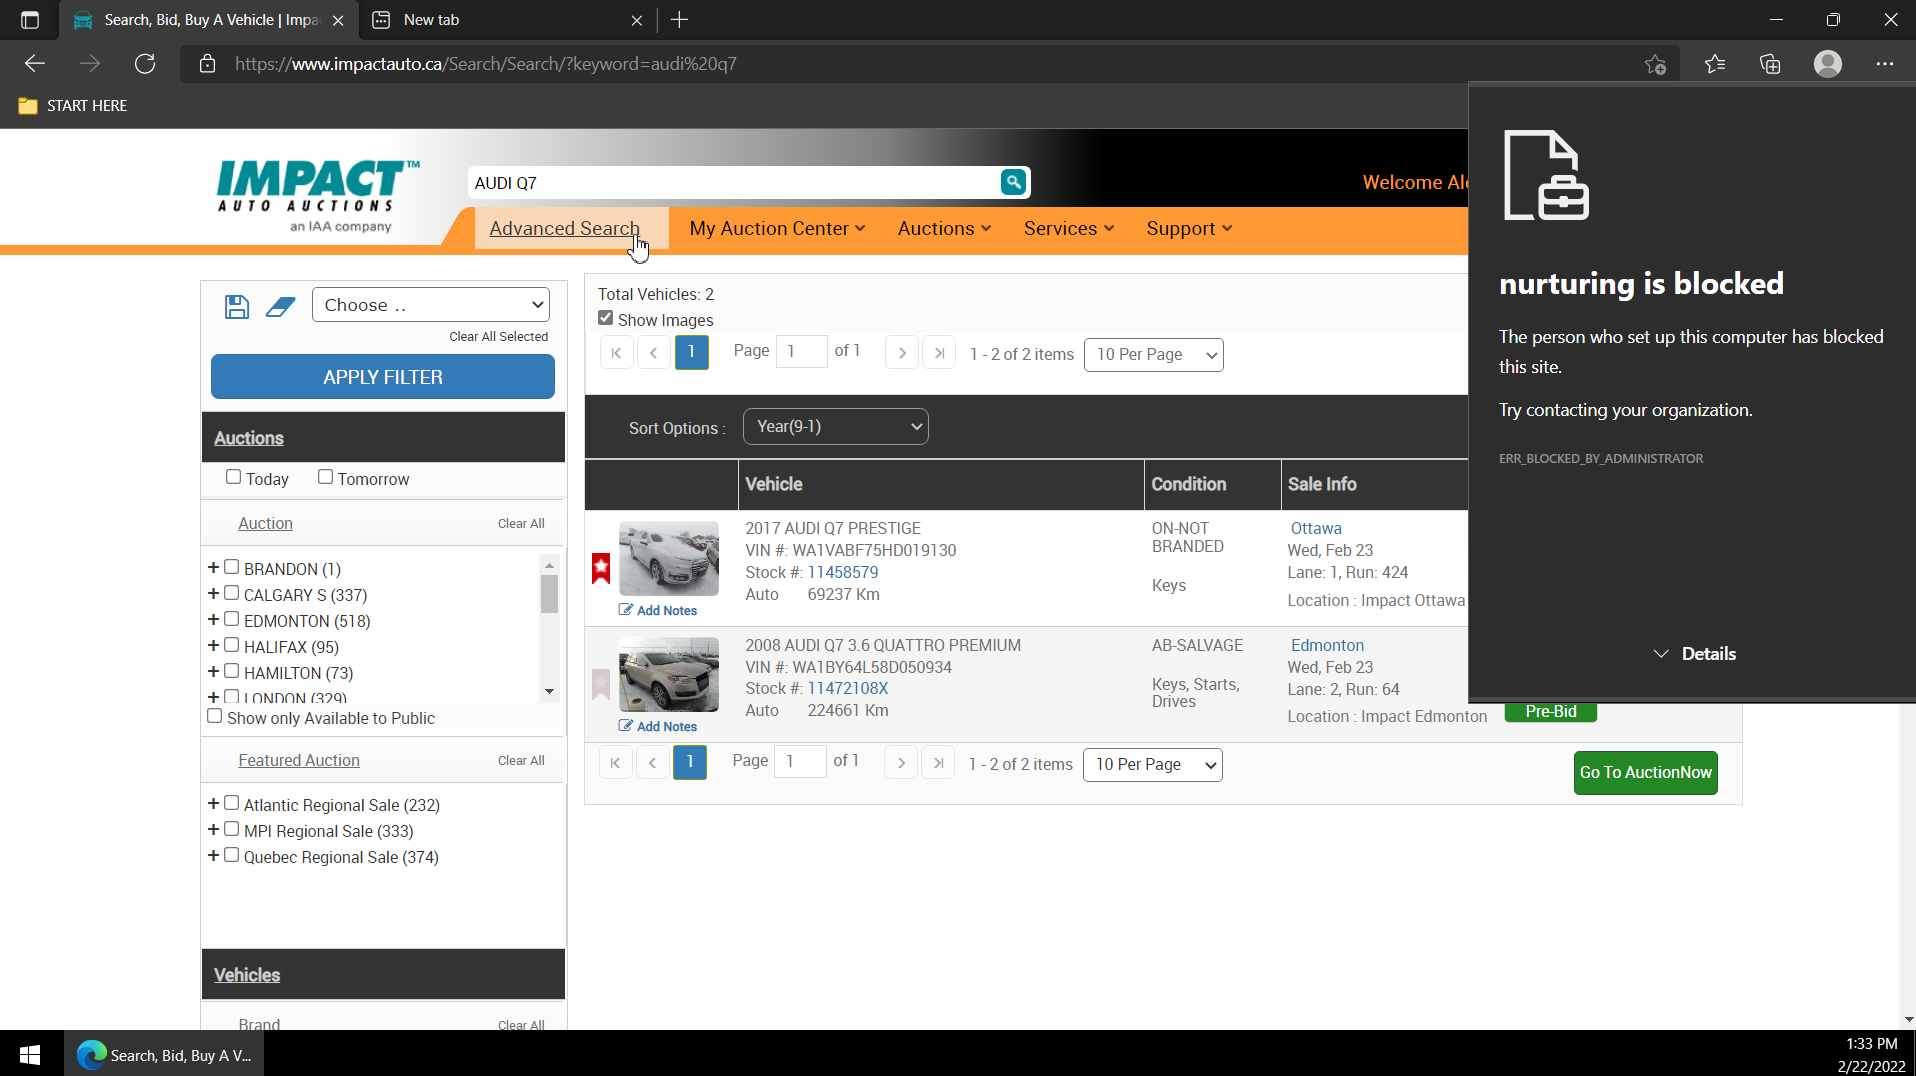The image size is (1916, 1076).
Task: Click the search magnifier icon beside AUDI Q7
Action: click(1013, 182)
